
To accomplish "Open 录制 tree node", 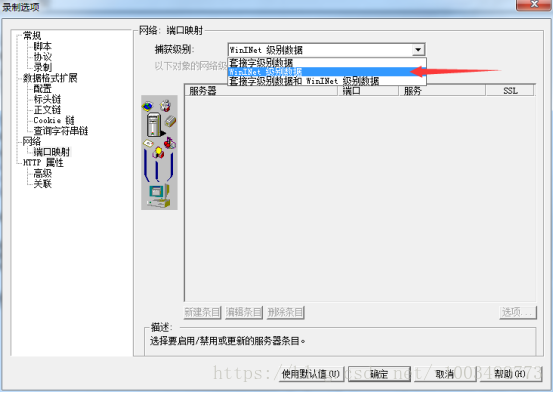I will [42, 67].
